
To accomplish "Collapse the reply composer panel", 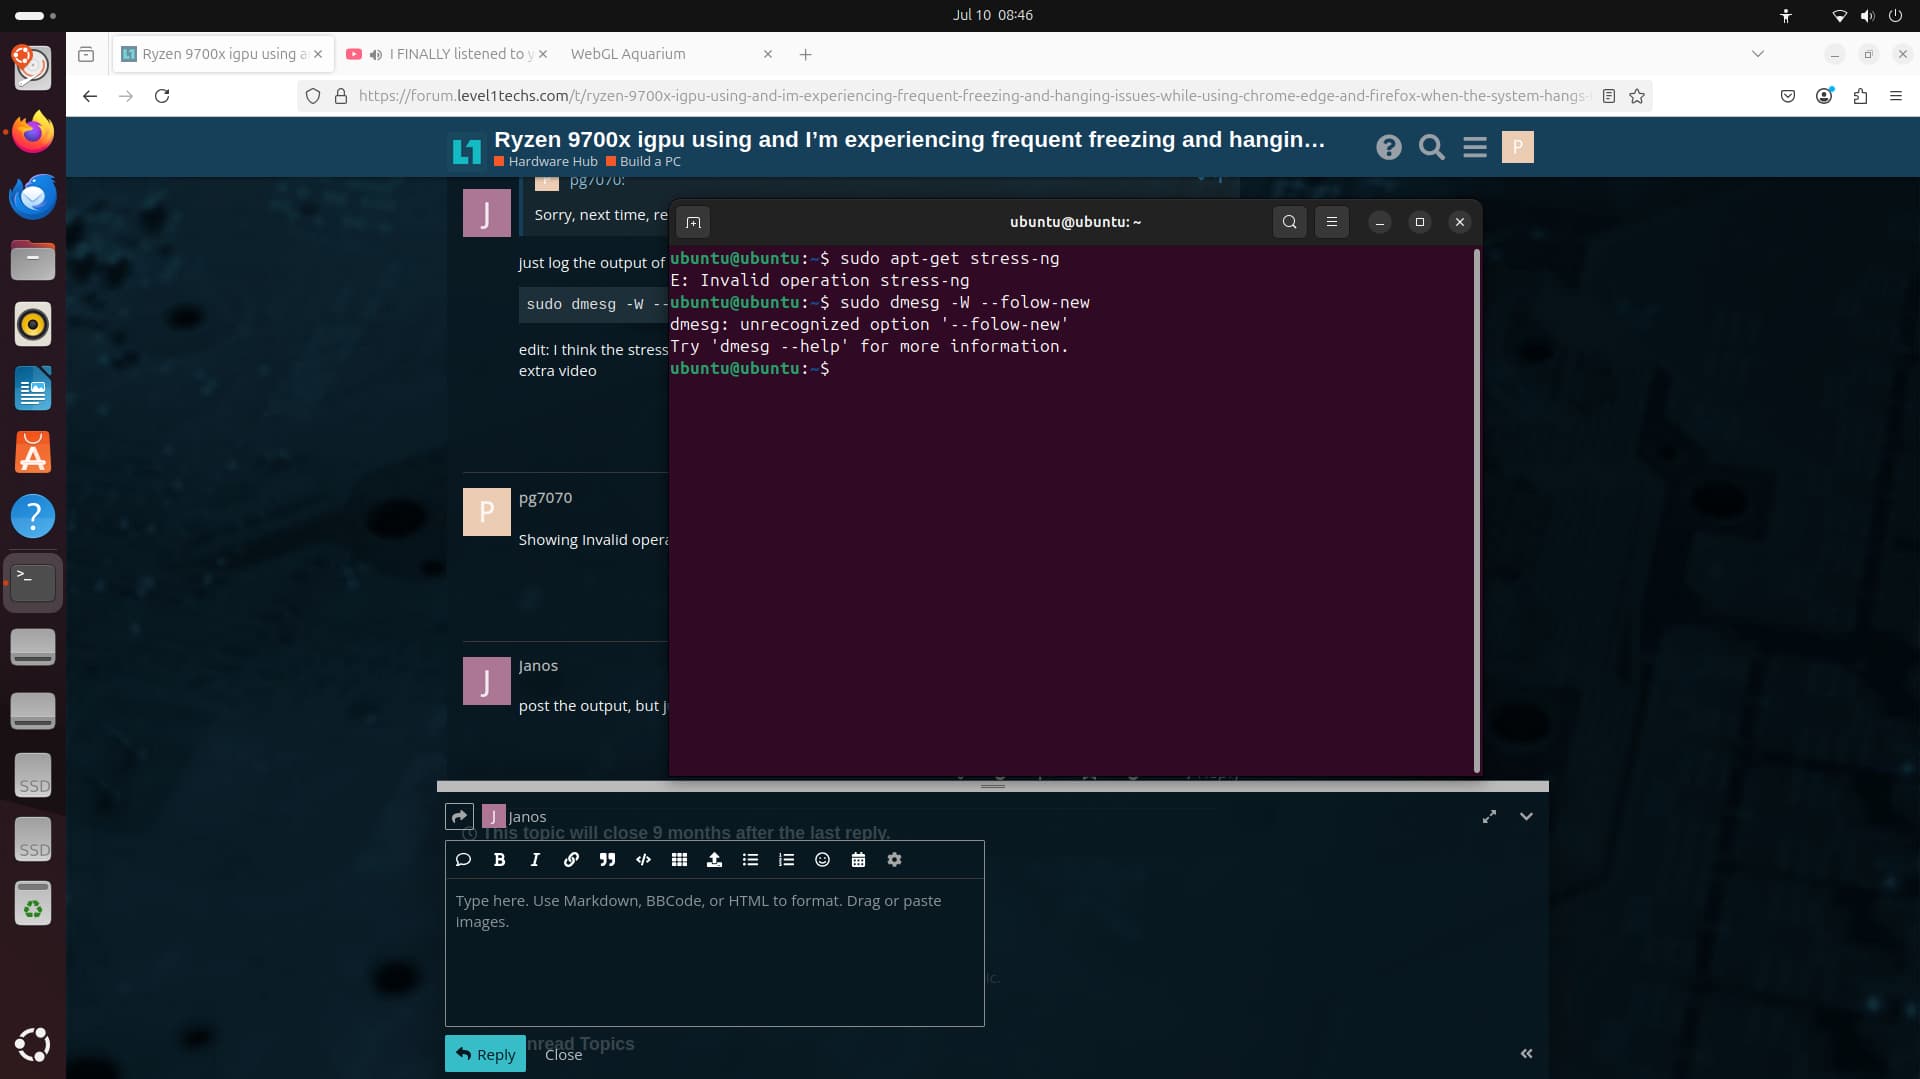I will tap(1526, 817).
